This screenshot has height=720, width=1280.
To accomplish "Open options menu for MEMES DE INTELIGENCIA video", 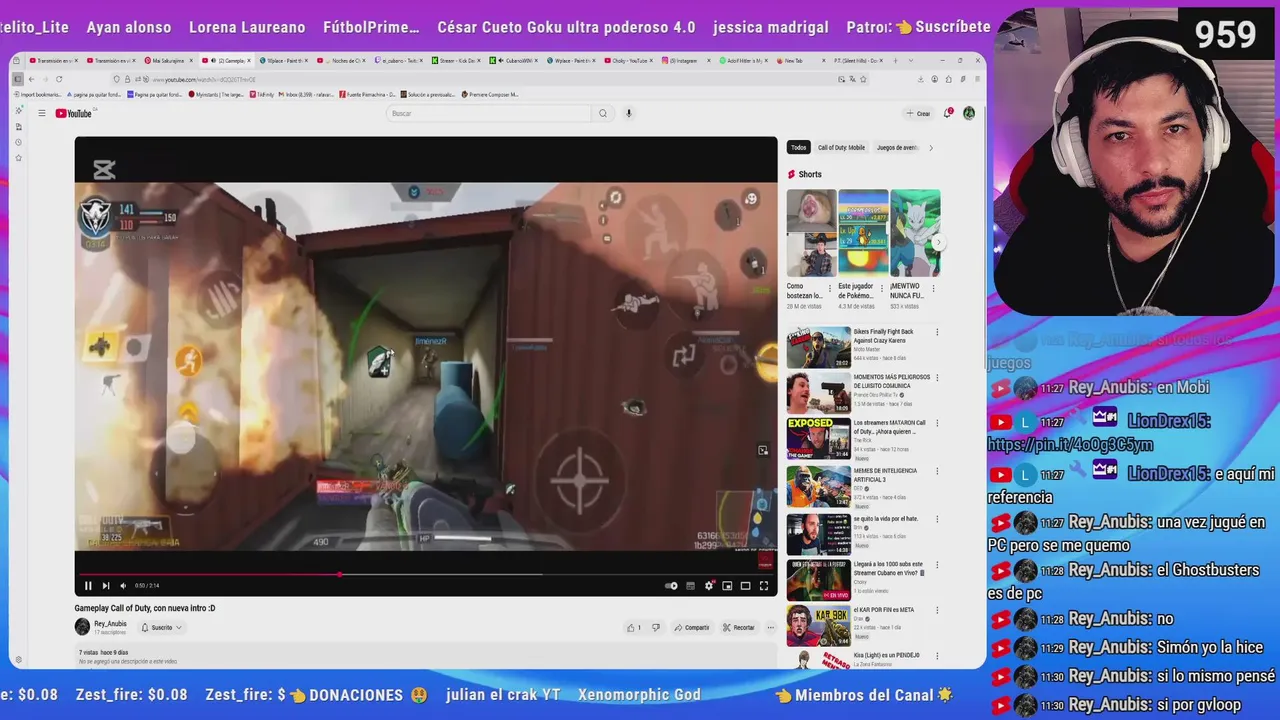I will pyautogui.click(x=937, y=471).
